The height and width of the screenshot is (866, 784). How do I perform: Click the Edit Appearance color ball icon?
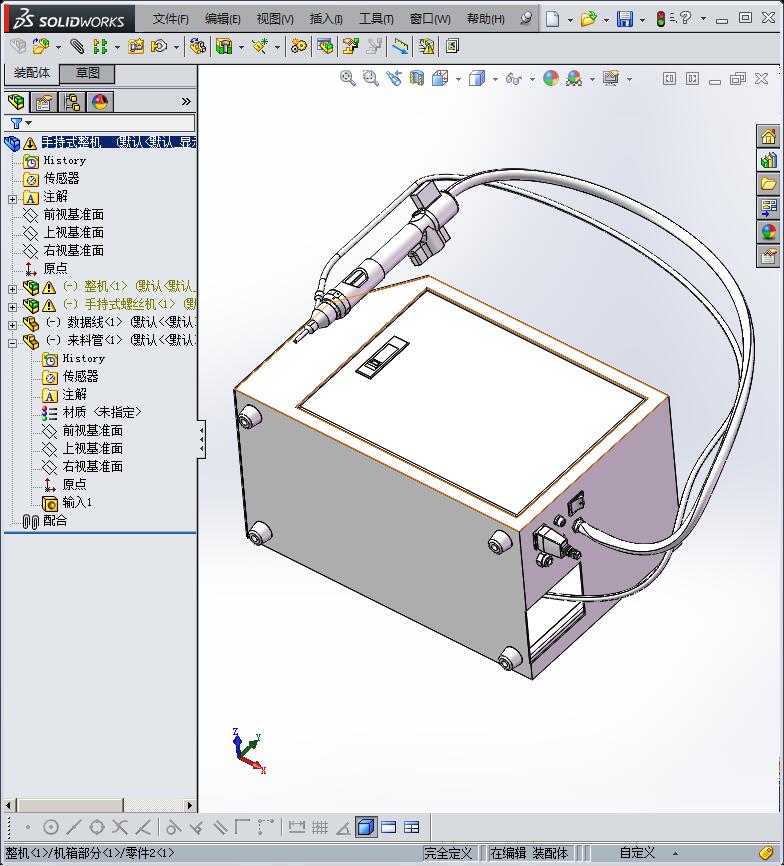(x=550, y=78)
